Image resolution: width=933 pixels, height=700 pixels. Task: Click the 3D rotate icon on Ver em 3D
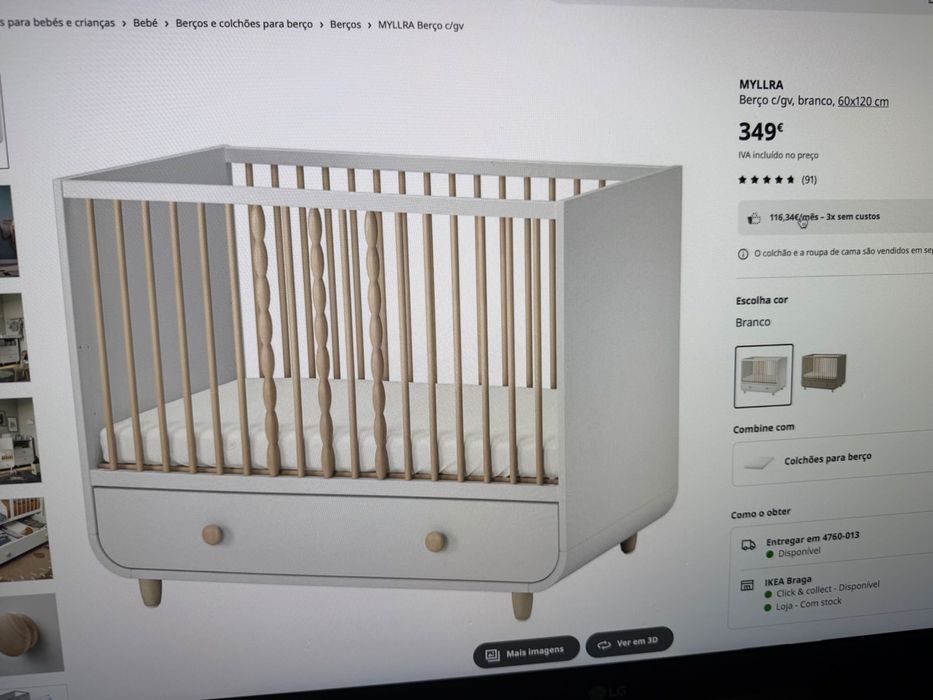point(604,645)
